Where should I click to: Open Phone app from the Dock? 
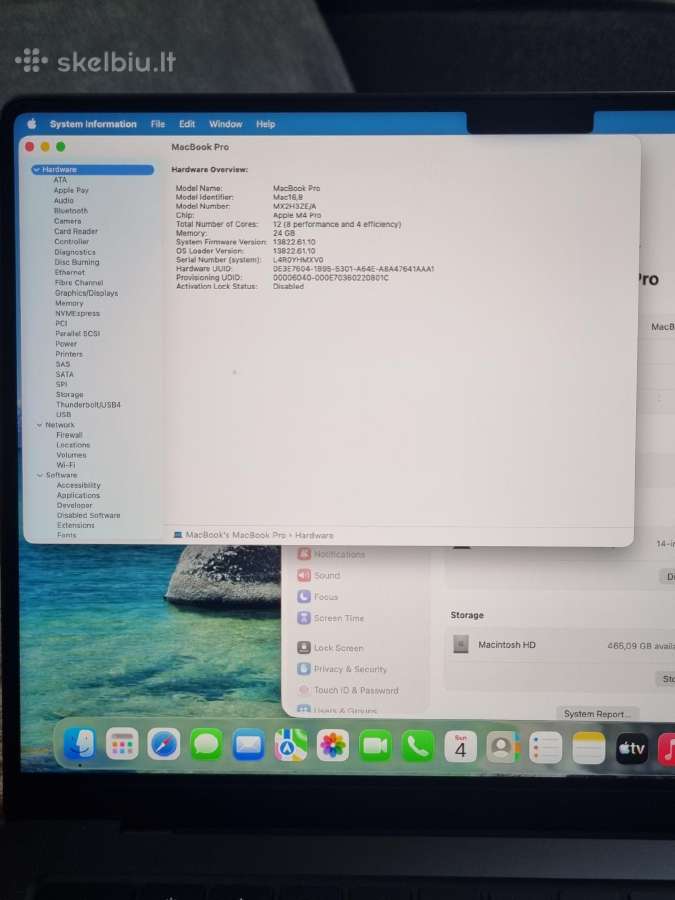(418, 746)
